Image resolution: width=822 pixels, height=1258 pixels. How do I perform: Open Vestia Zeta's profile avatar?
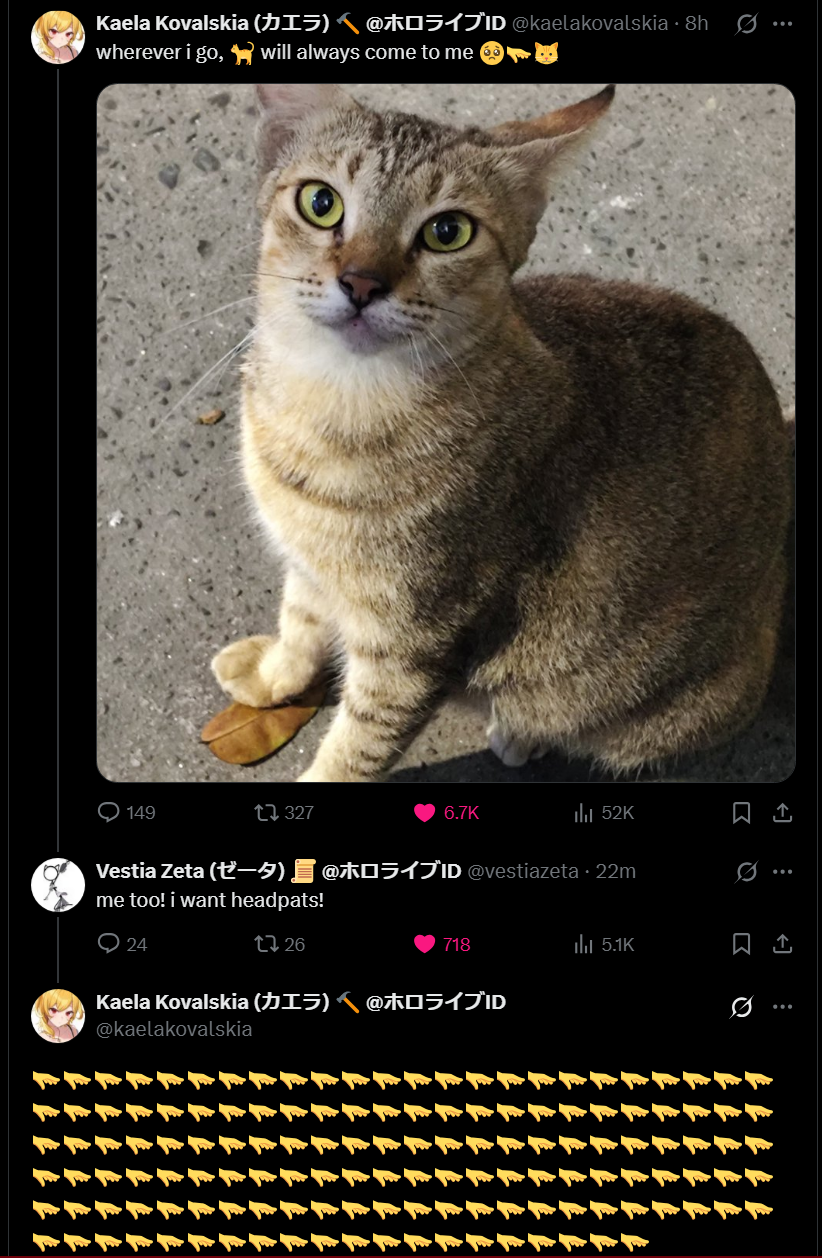click(58, 885)
